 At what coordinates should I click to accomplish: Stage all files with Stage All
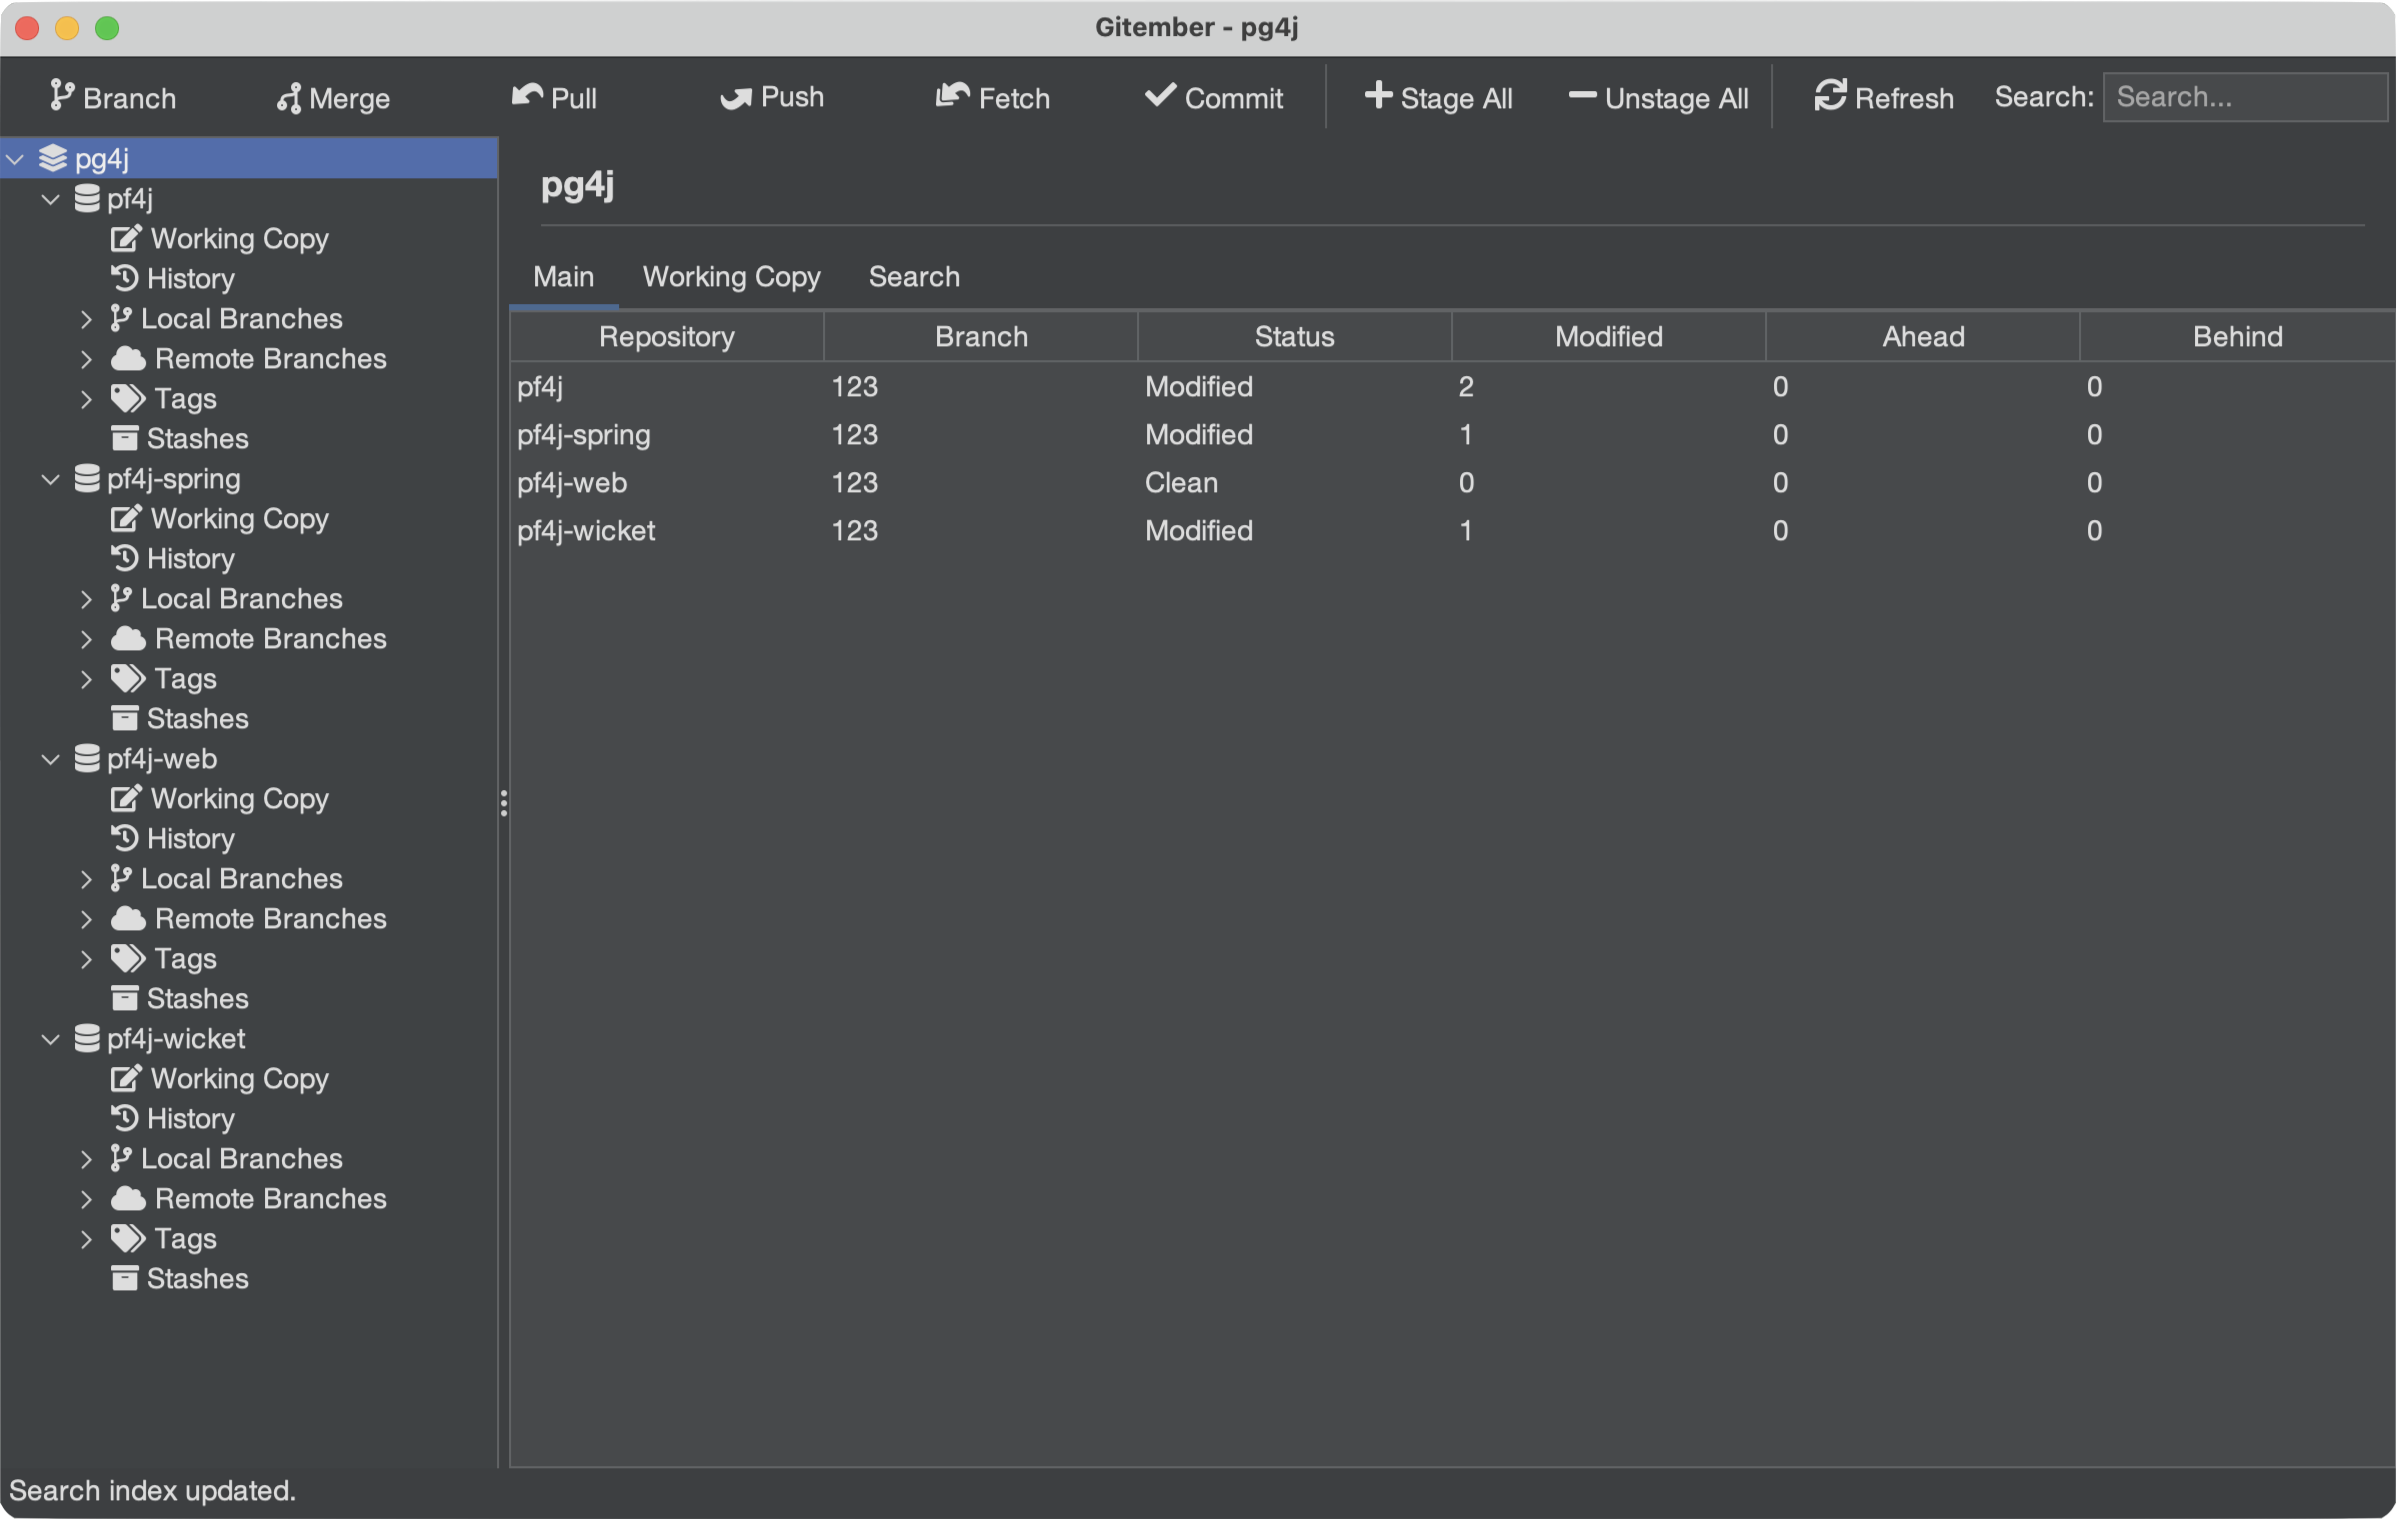pos(1438,97)
